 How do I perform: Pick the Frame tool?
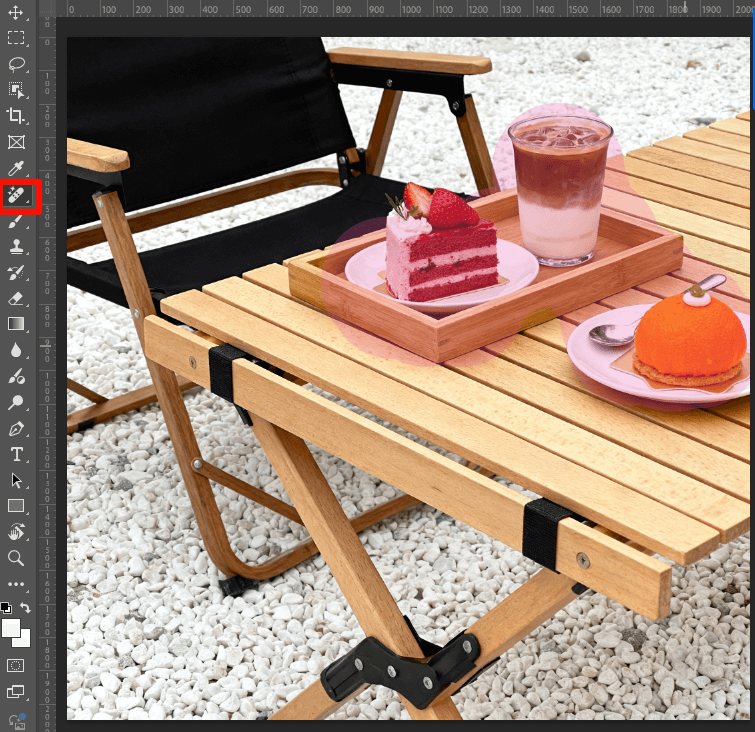tap(16, 142)
